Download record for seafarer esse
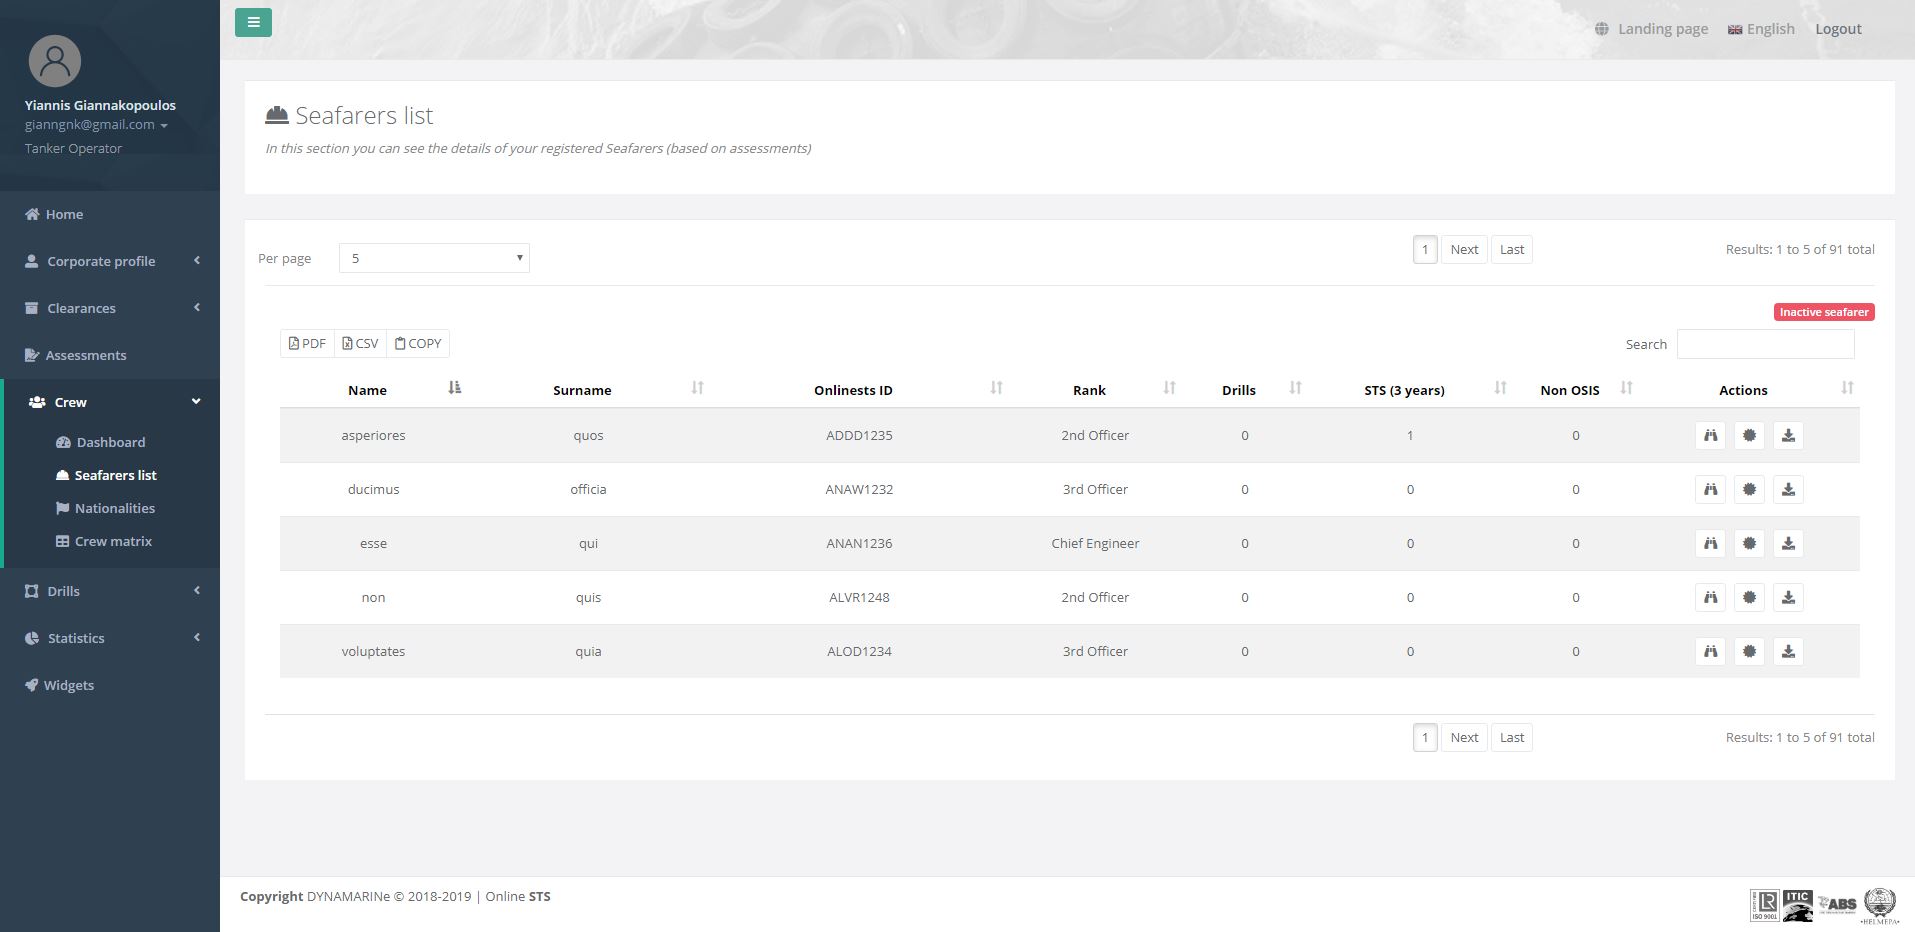 [1788, 544]
